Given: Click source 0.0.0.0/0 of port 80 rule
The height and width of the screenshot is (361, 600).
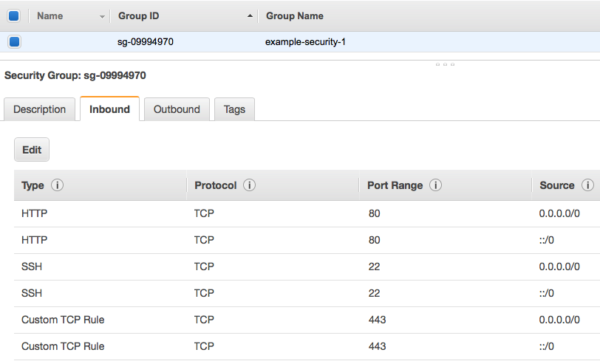Looking at the screenshot, I should (559, 214).
